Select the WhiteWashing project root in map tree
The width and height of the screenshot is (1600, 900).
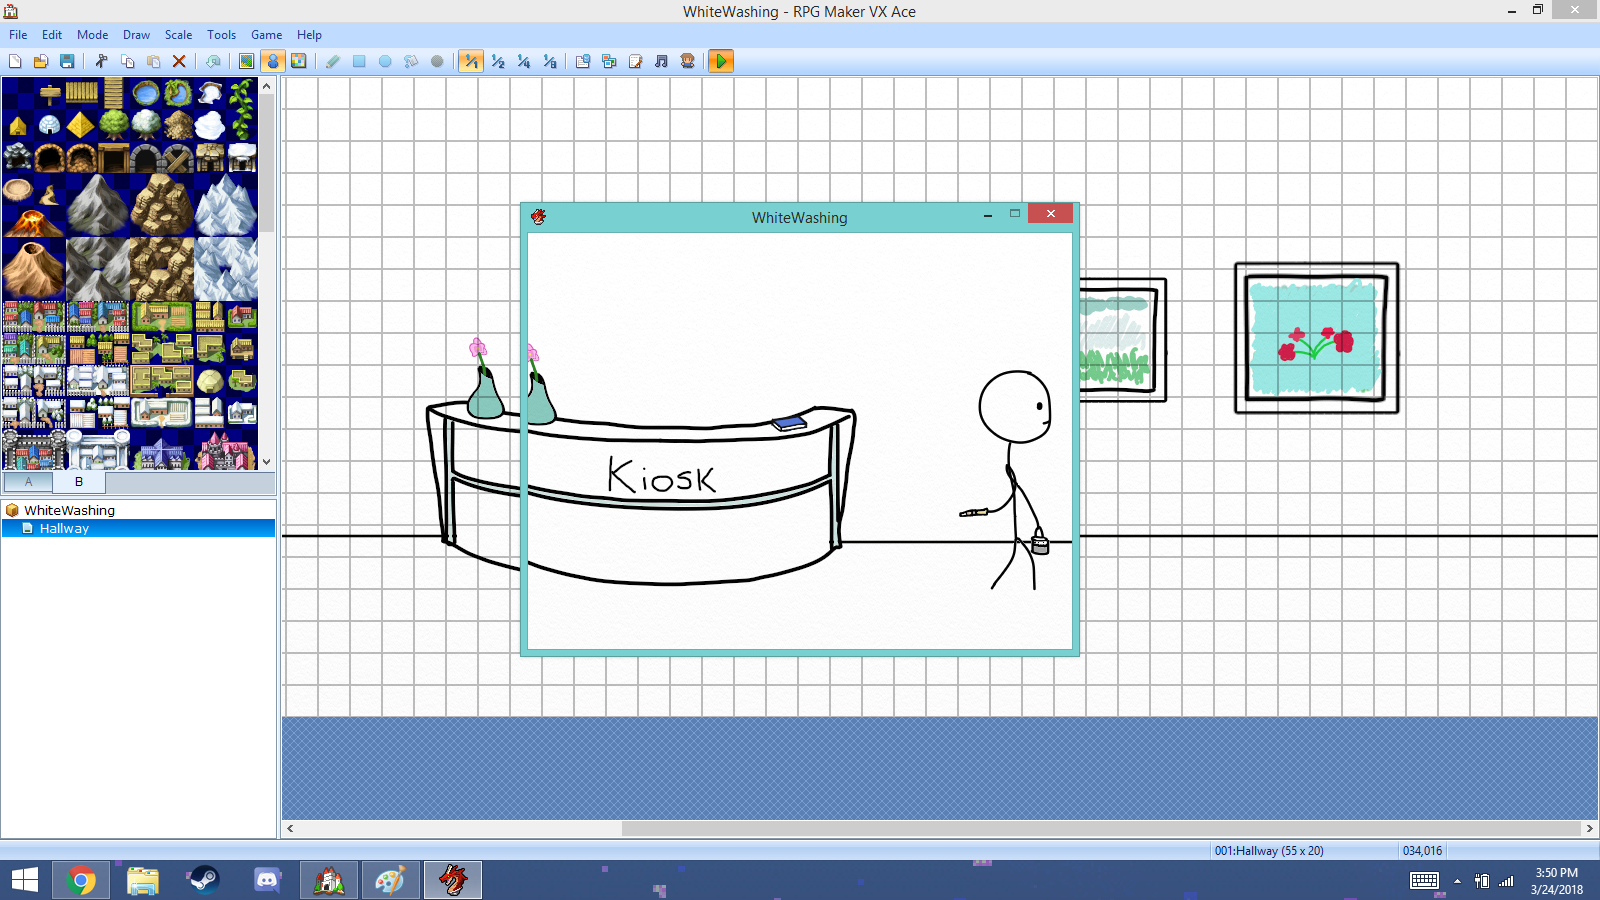pos(69,510)
